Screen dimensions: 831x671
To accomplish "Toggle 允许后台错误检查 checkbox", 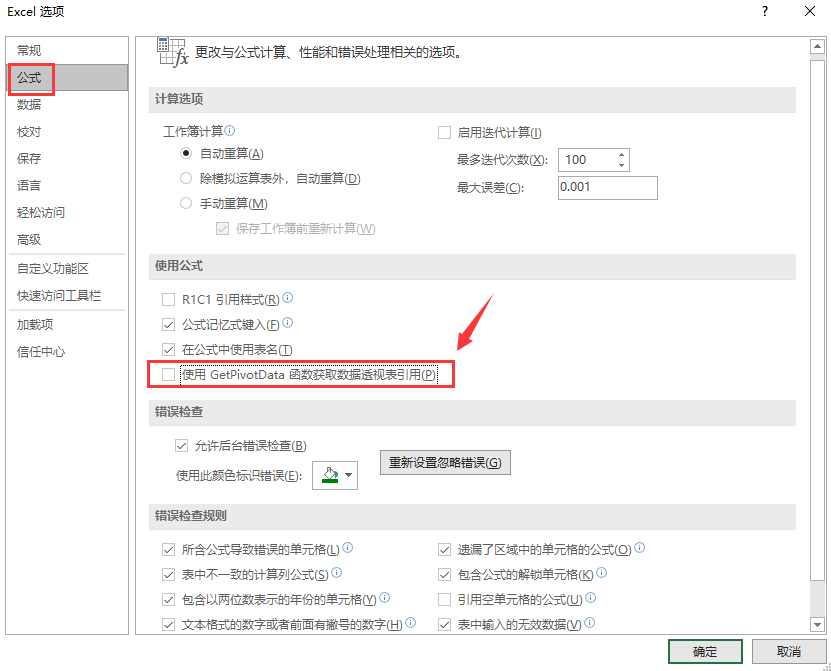I will tap(182, 446).
